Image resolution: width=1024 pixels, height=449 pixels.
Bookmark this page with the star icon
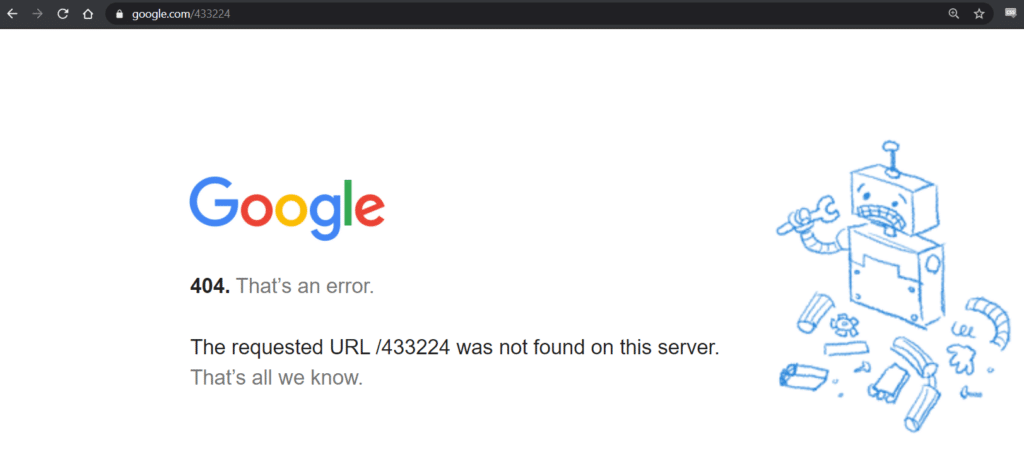tap(979, 14)
